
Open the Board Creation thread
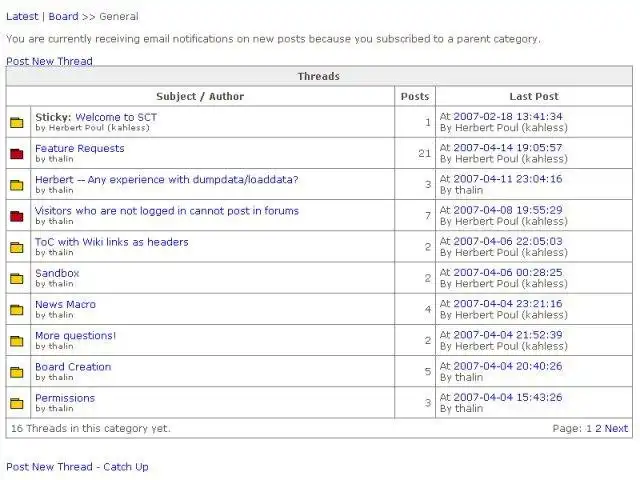coord(73,367)
